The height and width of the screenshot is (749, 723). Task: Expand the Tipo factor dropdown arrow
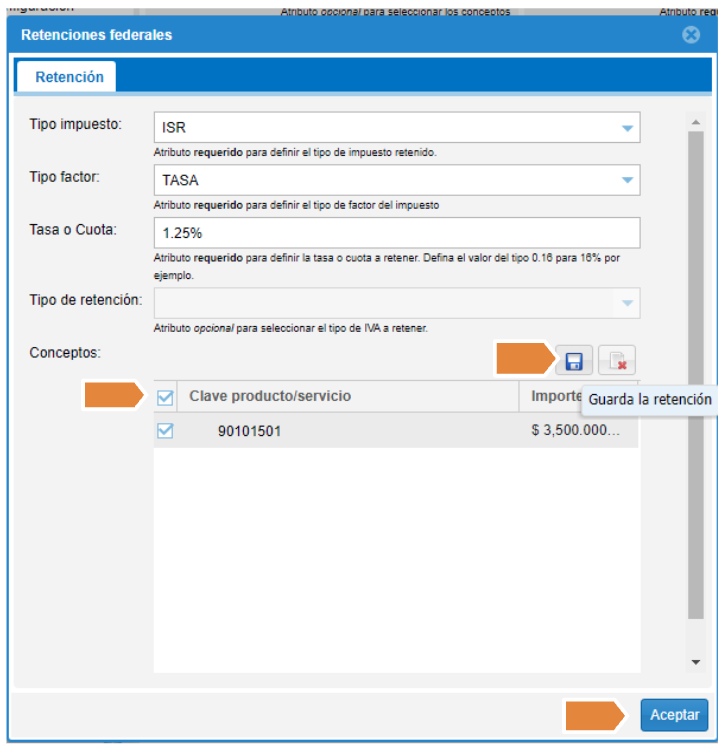627,180
